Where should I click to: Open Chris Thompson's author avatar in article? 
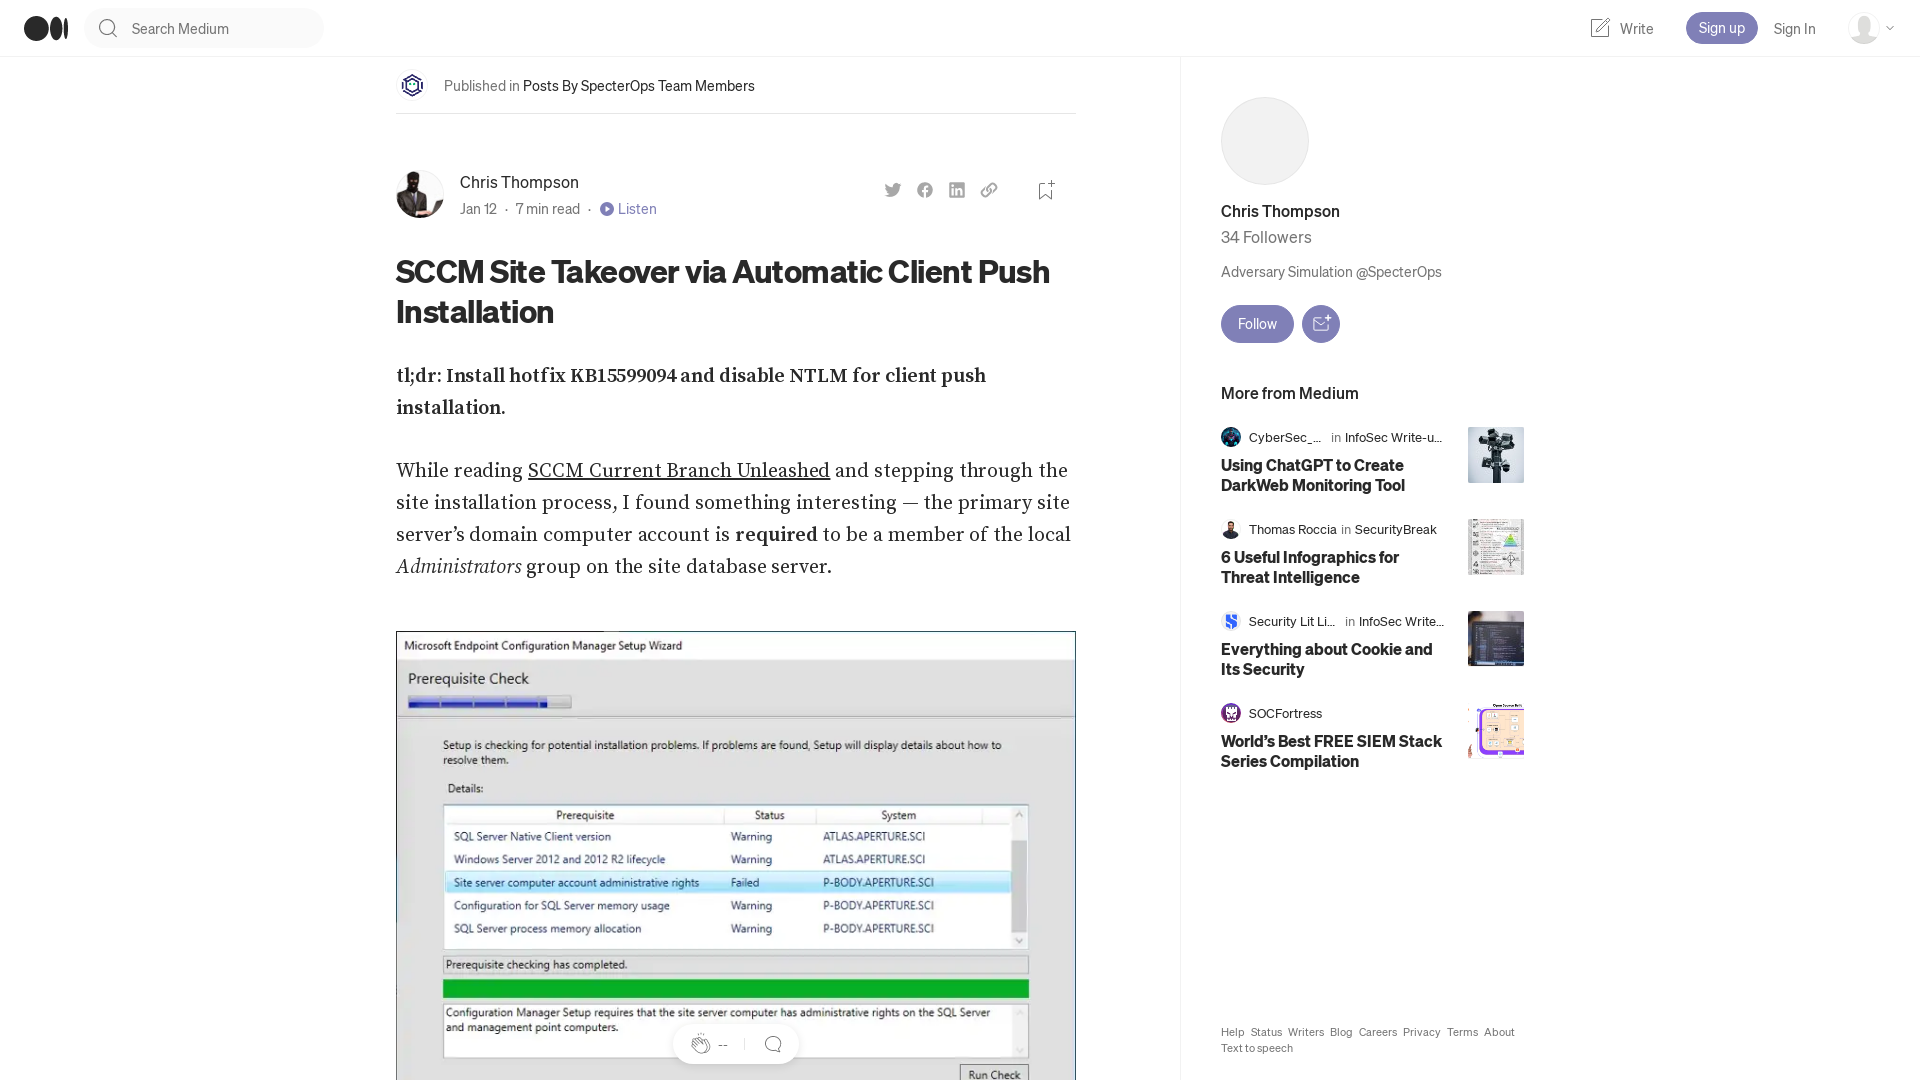click(420, 194)
